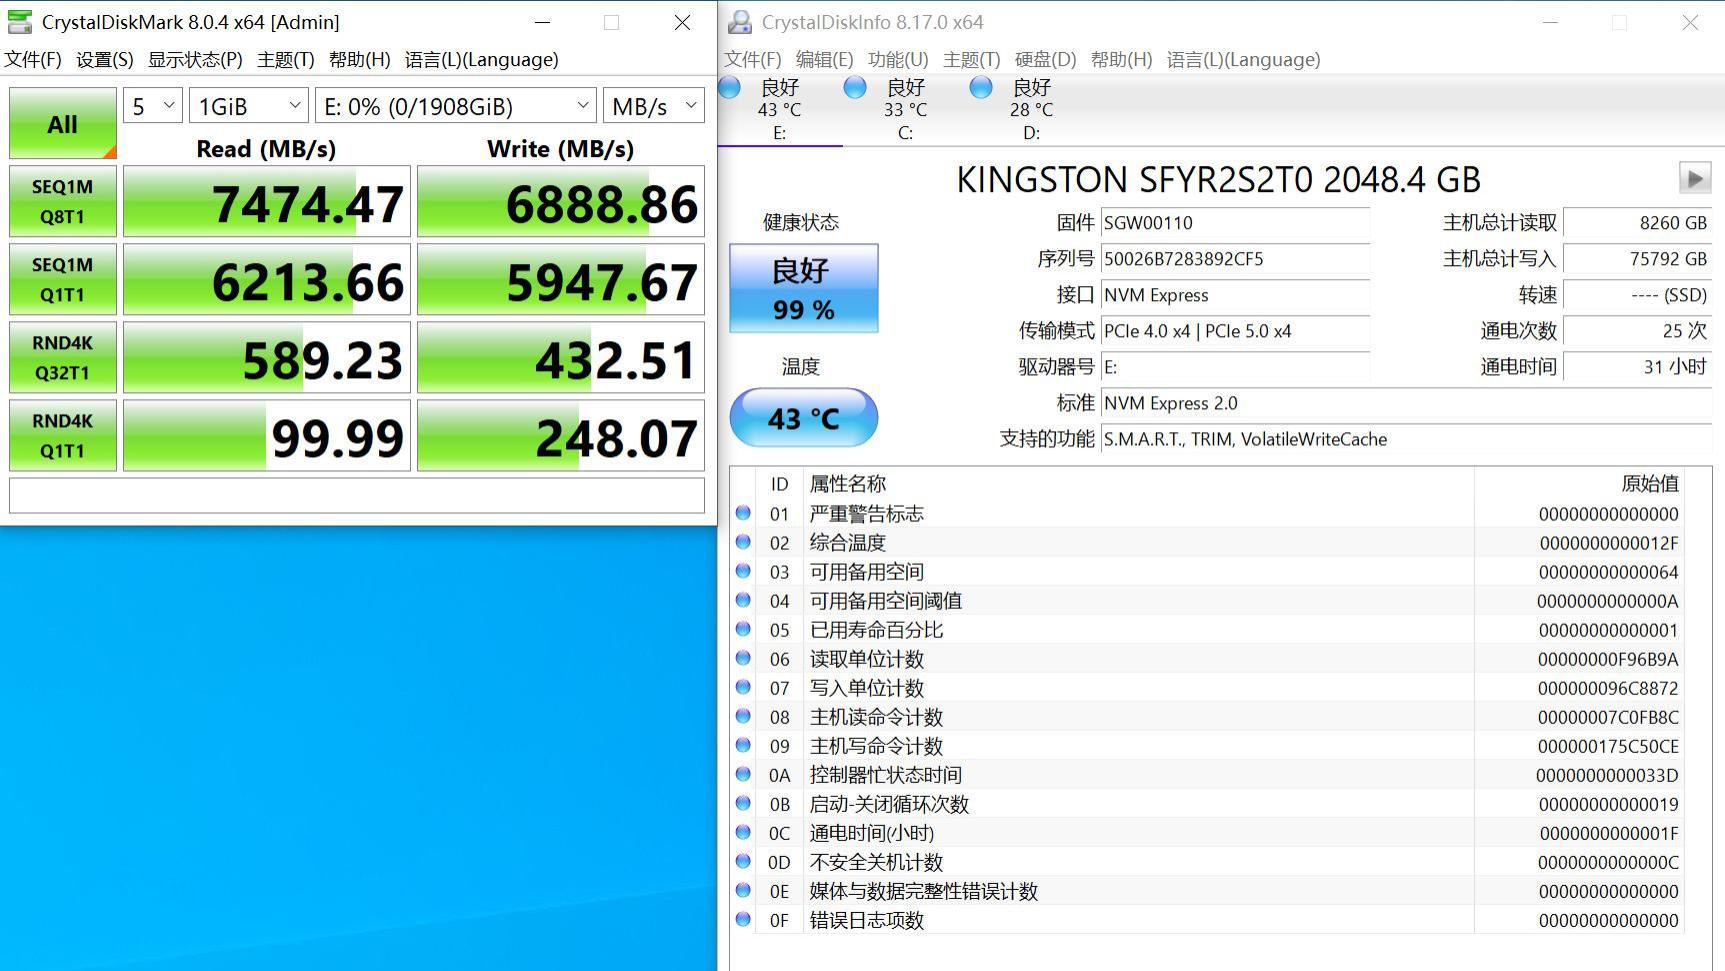The image size is (1725, 971).
Task: Click status dot for attribute 01 严重警告标志
Action: [x=743, y=513]
